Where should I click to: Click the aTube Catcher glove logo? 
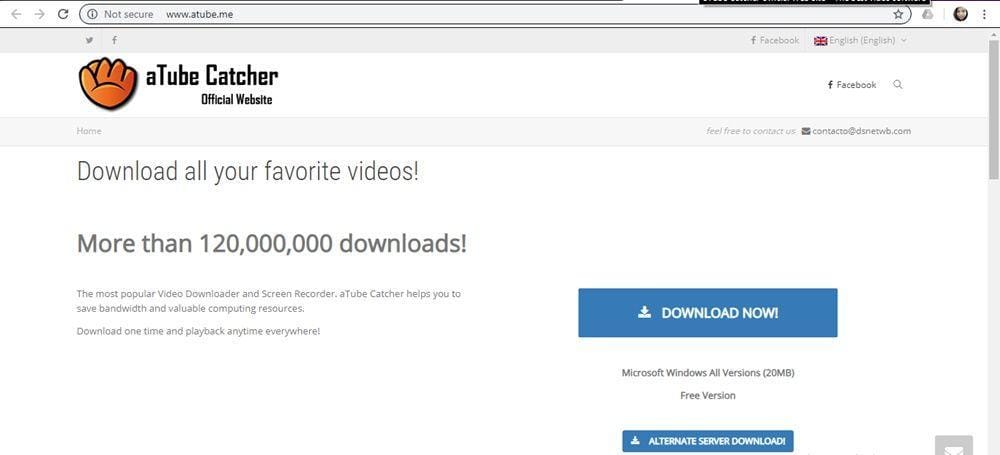[x=108, y=84]
